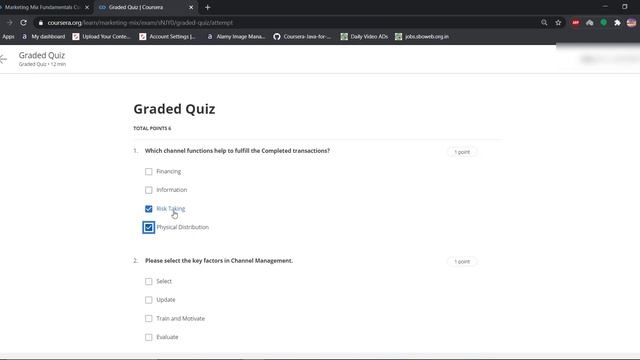Switch to Marketing Mix Fundamentals tab

pyautogui.click(x=43, y=7)
